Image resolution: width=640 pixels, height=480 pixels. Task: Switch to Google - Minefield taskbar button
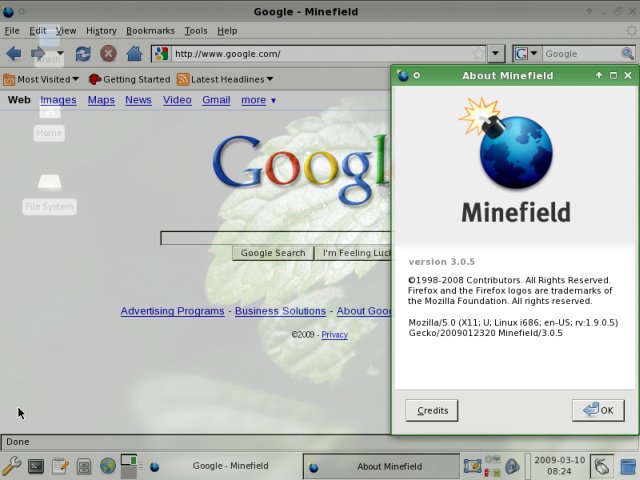coord(222,466)
